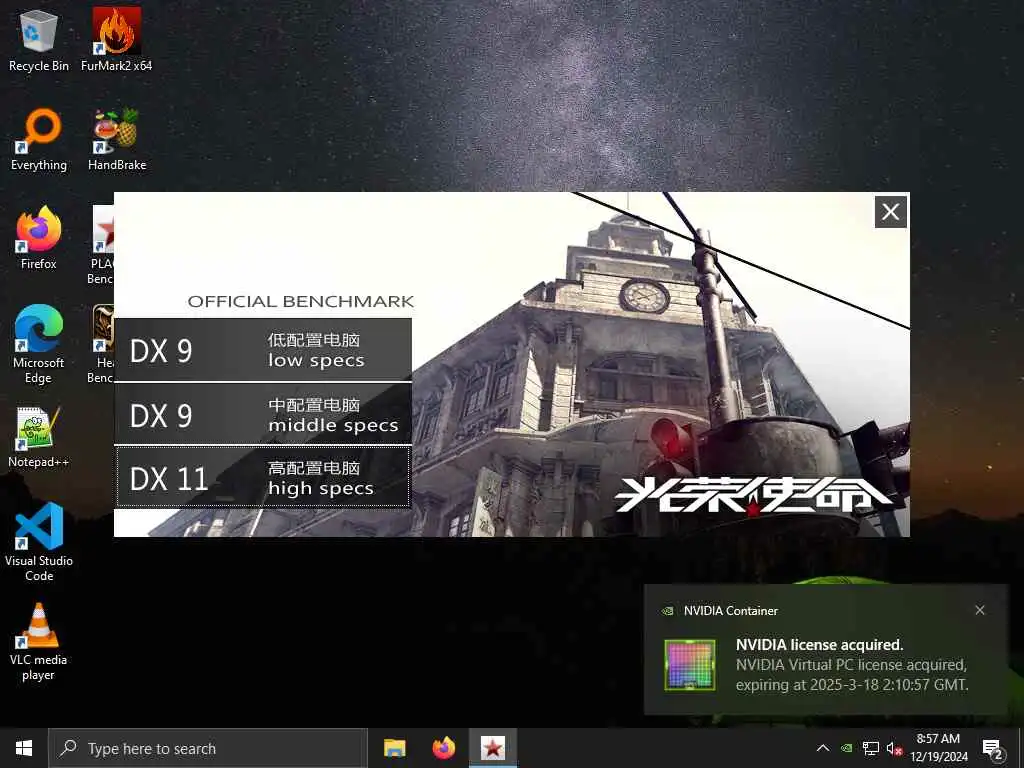This screenshot has height=768, width=1024.
Task: Close the Official Benchmark launcher window
Action: point(890,212)
